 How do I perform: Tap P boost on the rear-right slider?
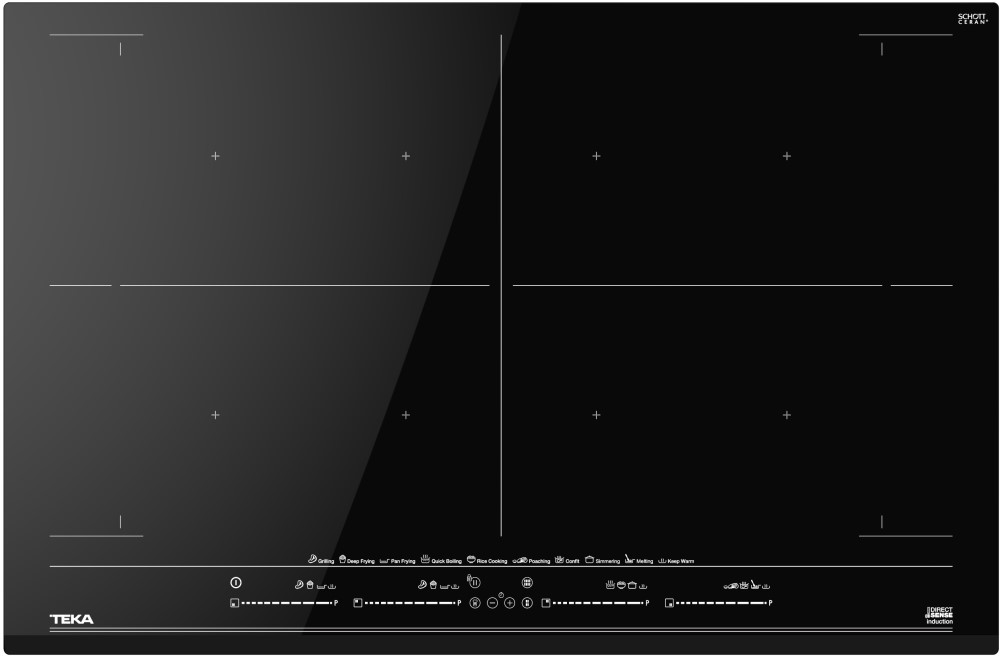tap(647, 603)
